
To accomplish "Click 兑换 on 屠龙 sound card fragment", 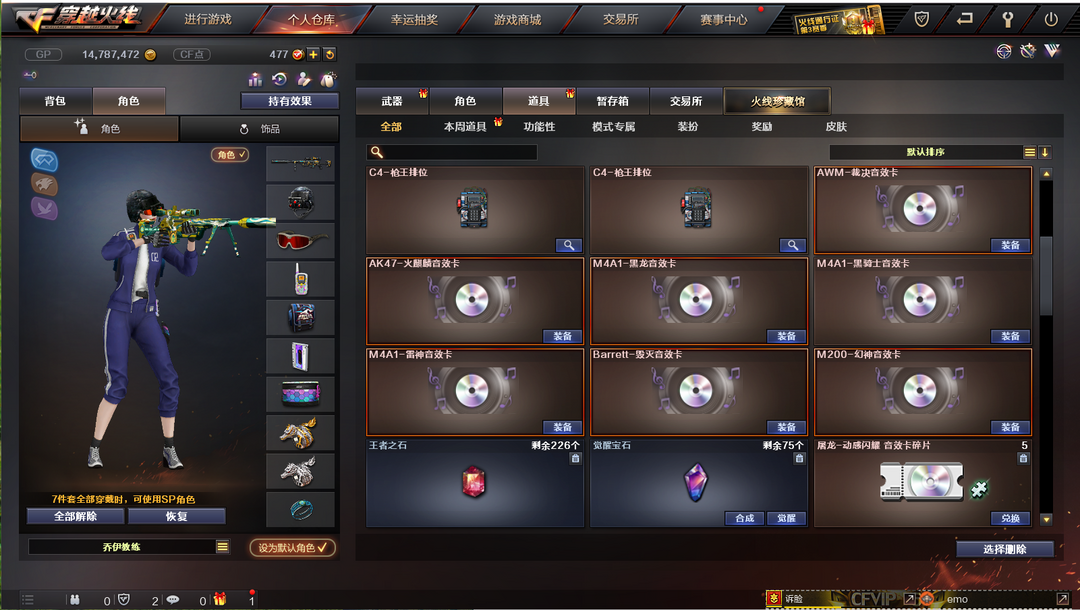I will (1010, 518).
